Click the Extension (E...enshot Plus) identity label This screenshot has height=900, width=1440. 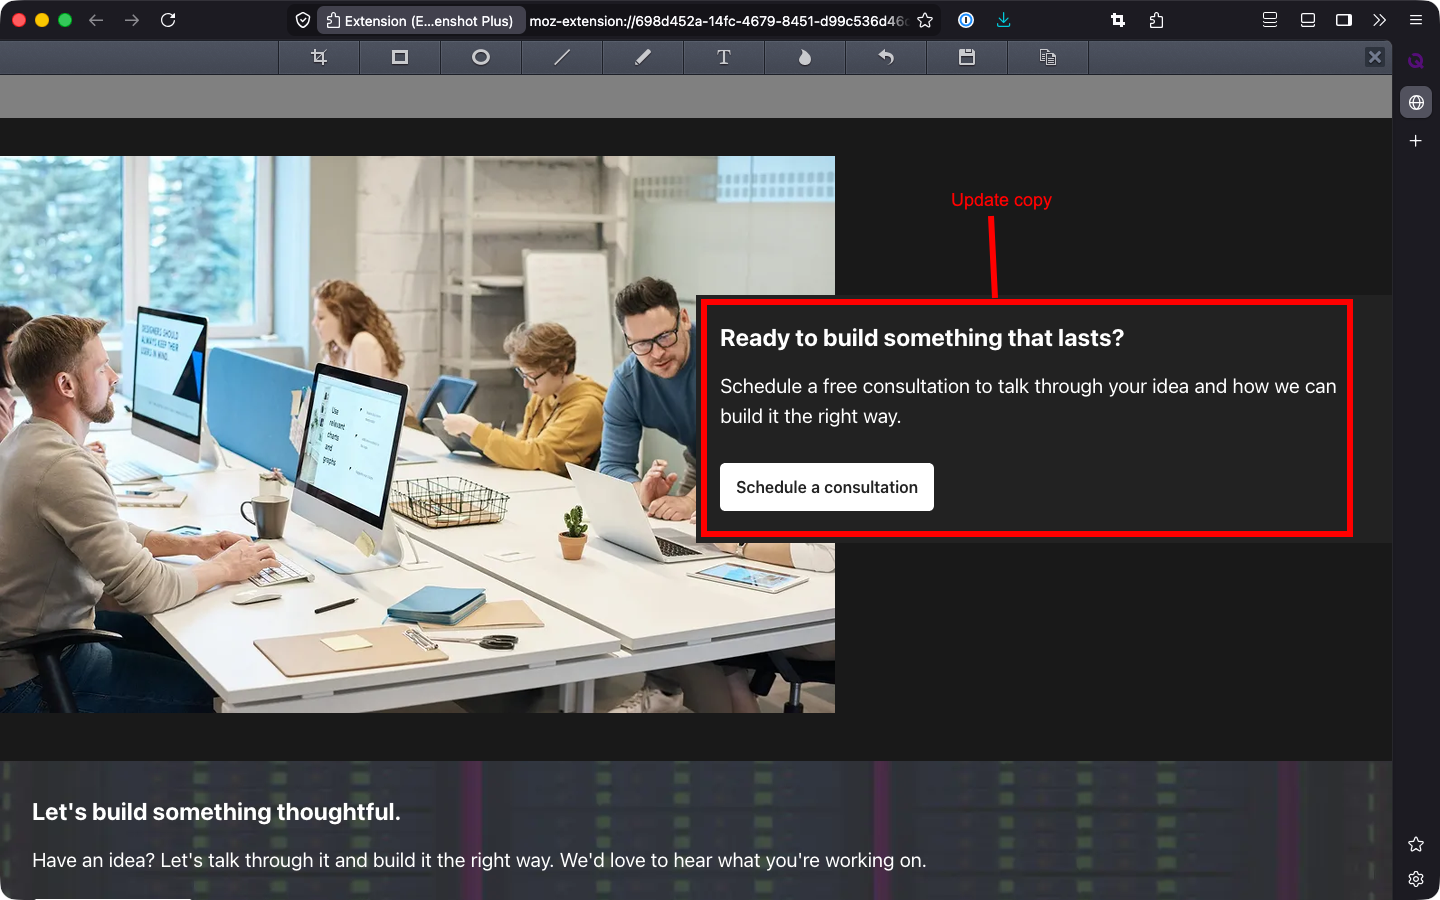[421, 20]
